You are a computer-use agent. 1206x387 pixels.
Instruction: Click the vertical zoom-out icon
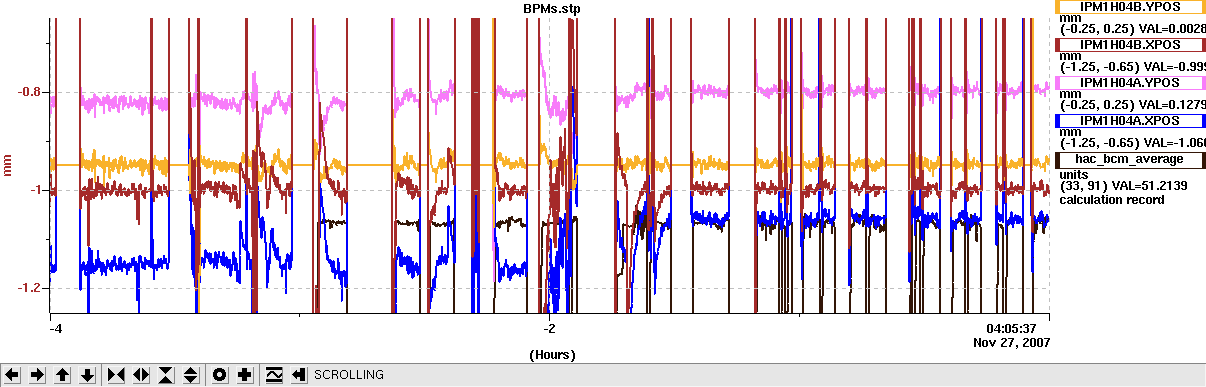click(x=191, y=375)
